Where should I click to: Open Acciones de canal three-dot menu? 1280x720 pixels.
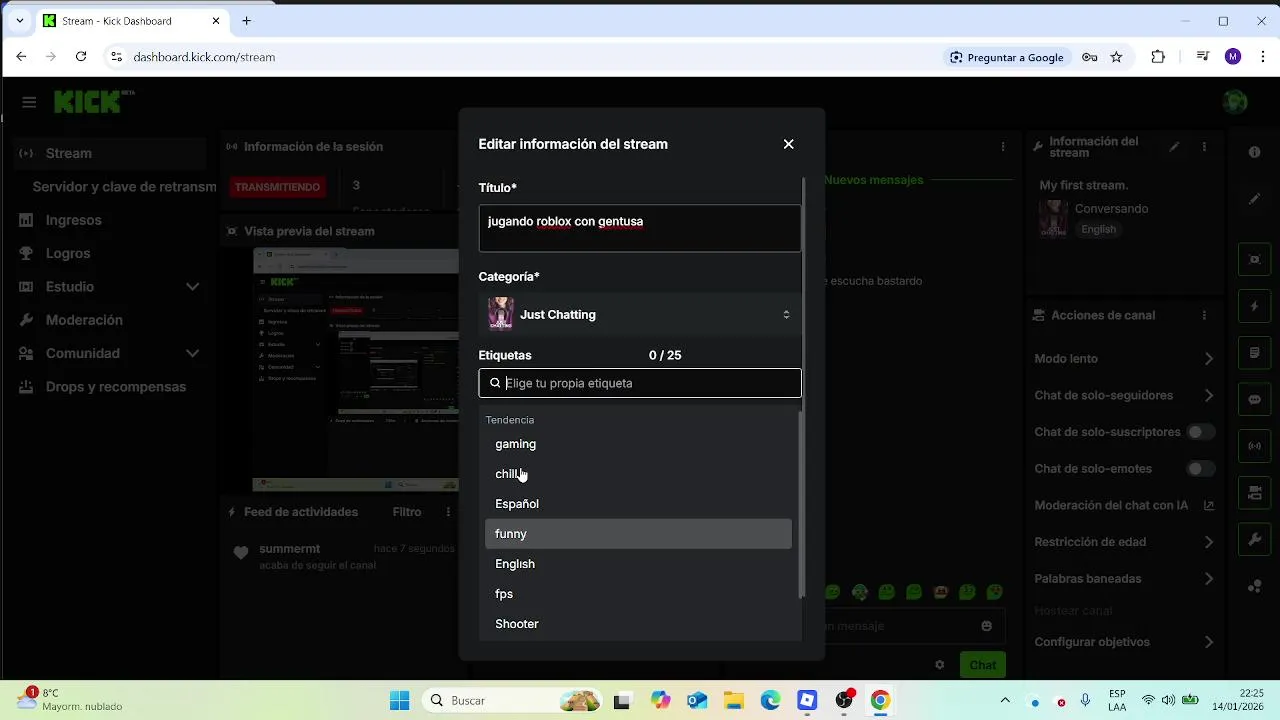[1204, 315]
